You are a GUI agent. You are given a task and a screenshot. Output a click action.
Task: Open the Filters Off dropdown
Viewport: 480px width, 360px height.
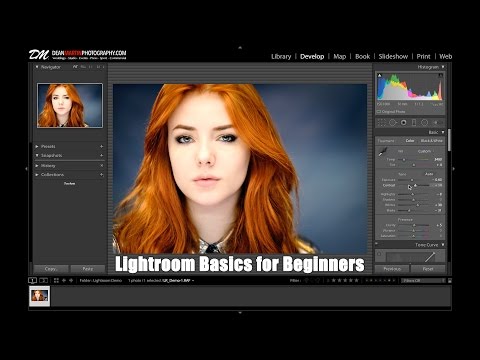[423, 281]
